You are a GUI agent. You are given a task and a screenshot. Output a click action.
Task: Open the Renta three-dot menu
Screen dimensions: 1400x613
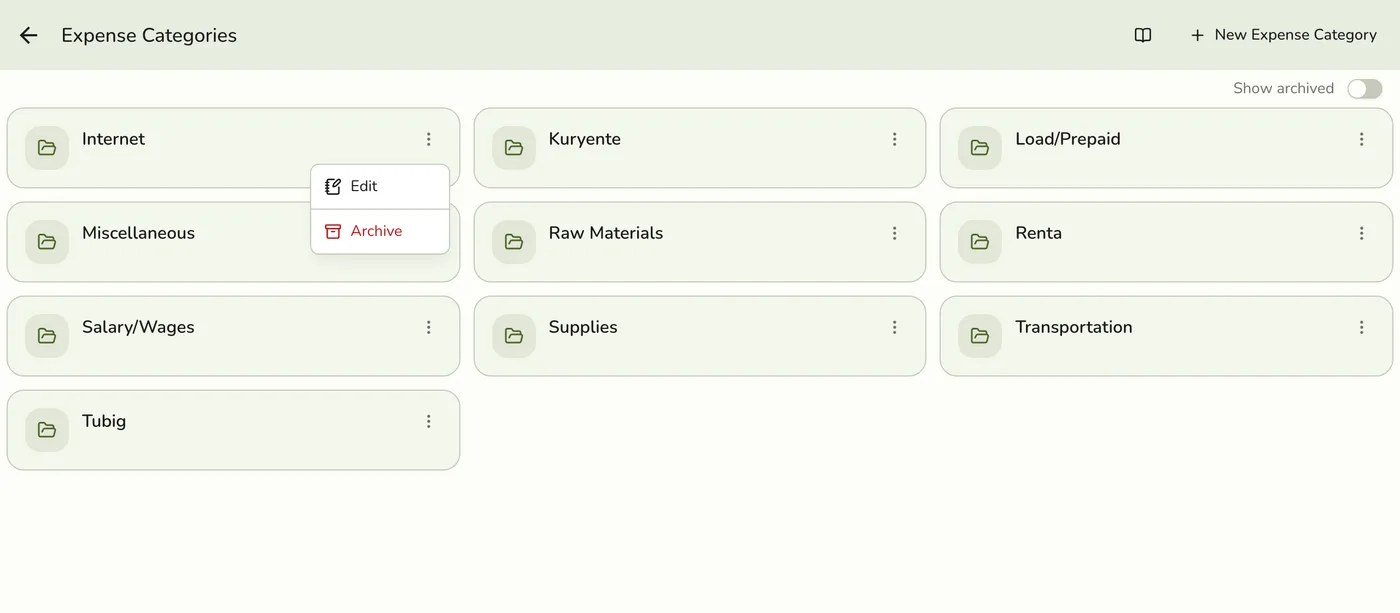1361,233
